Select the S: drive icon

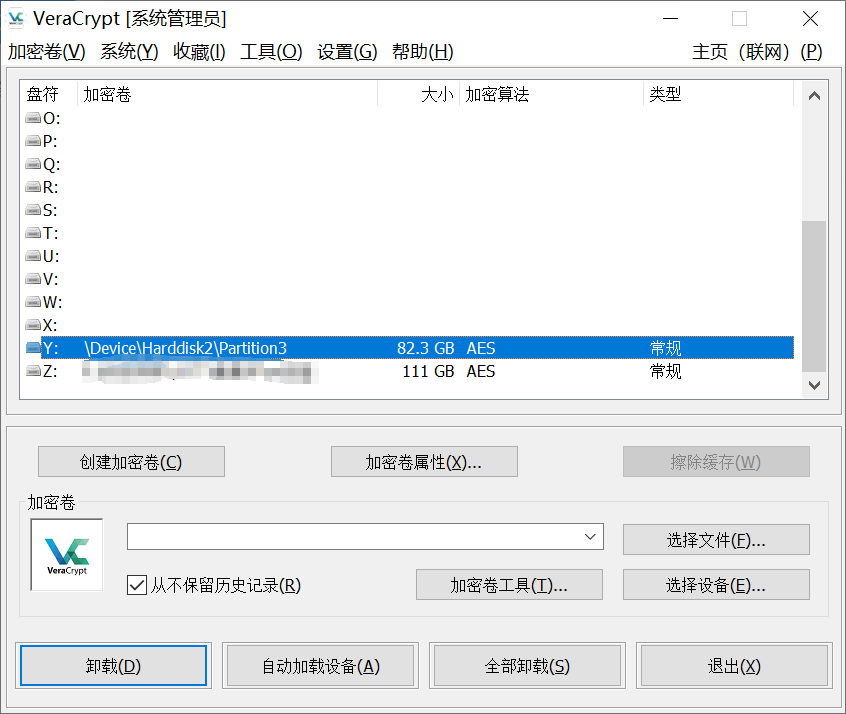pyautogui.click(x=33, y=209)
